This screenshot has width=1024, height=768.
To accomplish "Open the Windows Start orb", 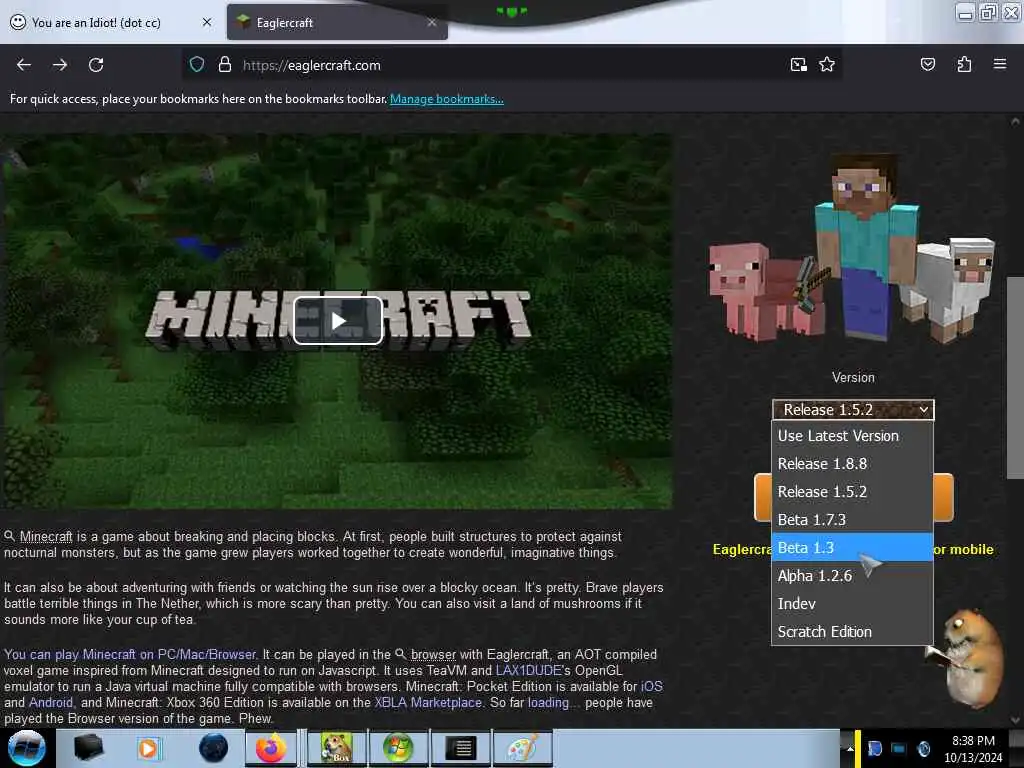I will pos(26,748).
